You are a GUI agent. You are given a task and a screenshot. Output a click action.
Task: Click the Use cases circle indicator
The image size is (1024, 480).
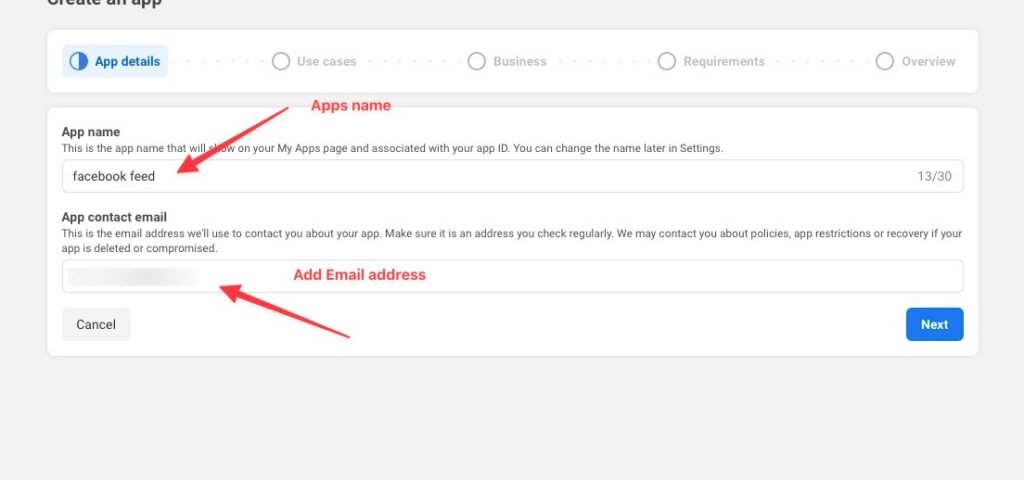tap(281, 61)
